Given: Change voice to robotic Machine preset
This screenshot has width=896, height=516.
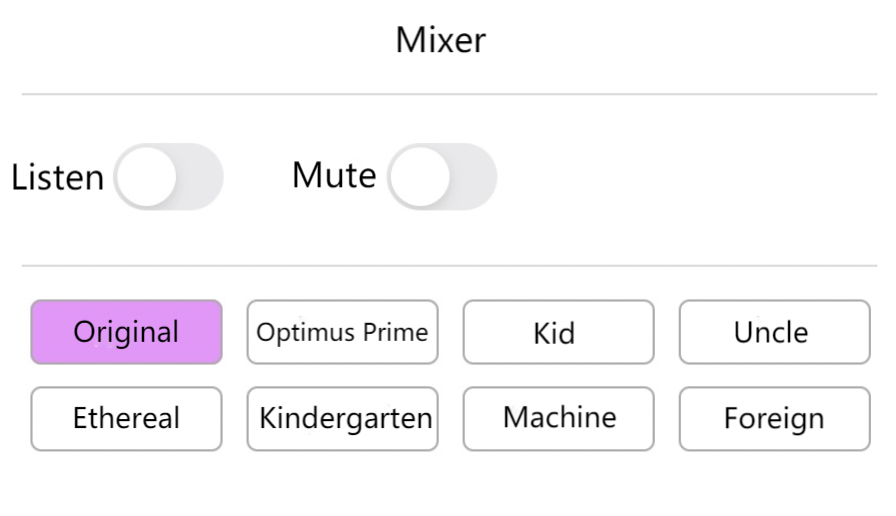Looking at the screenshot, I should tap(558, 418).
